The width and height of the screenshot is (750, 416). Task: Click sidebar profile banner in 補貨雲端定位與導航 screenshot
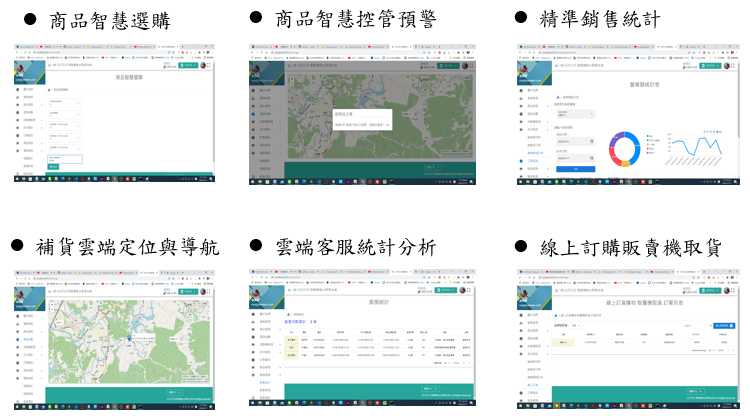[x=30, y=297]
